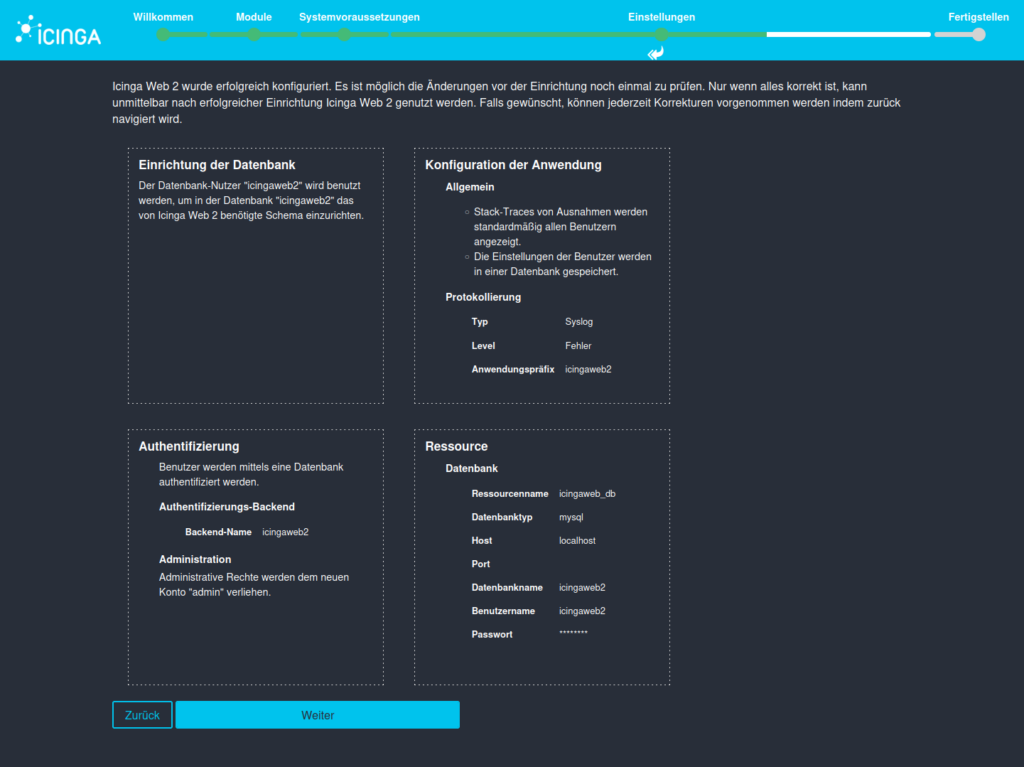Click the Syslog value next to Typ

point(579,322)
